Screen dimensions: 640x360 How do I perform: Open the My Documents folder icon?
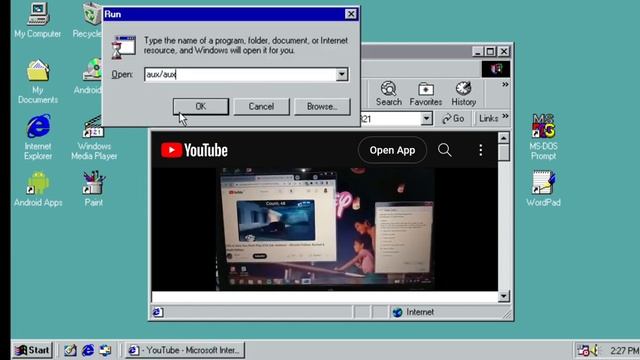pos(38,81)
